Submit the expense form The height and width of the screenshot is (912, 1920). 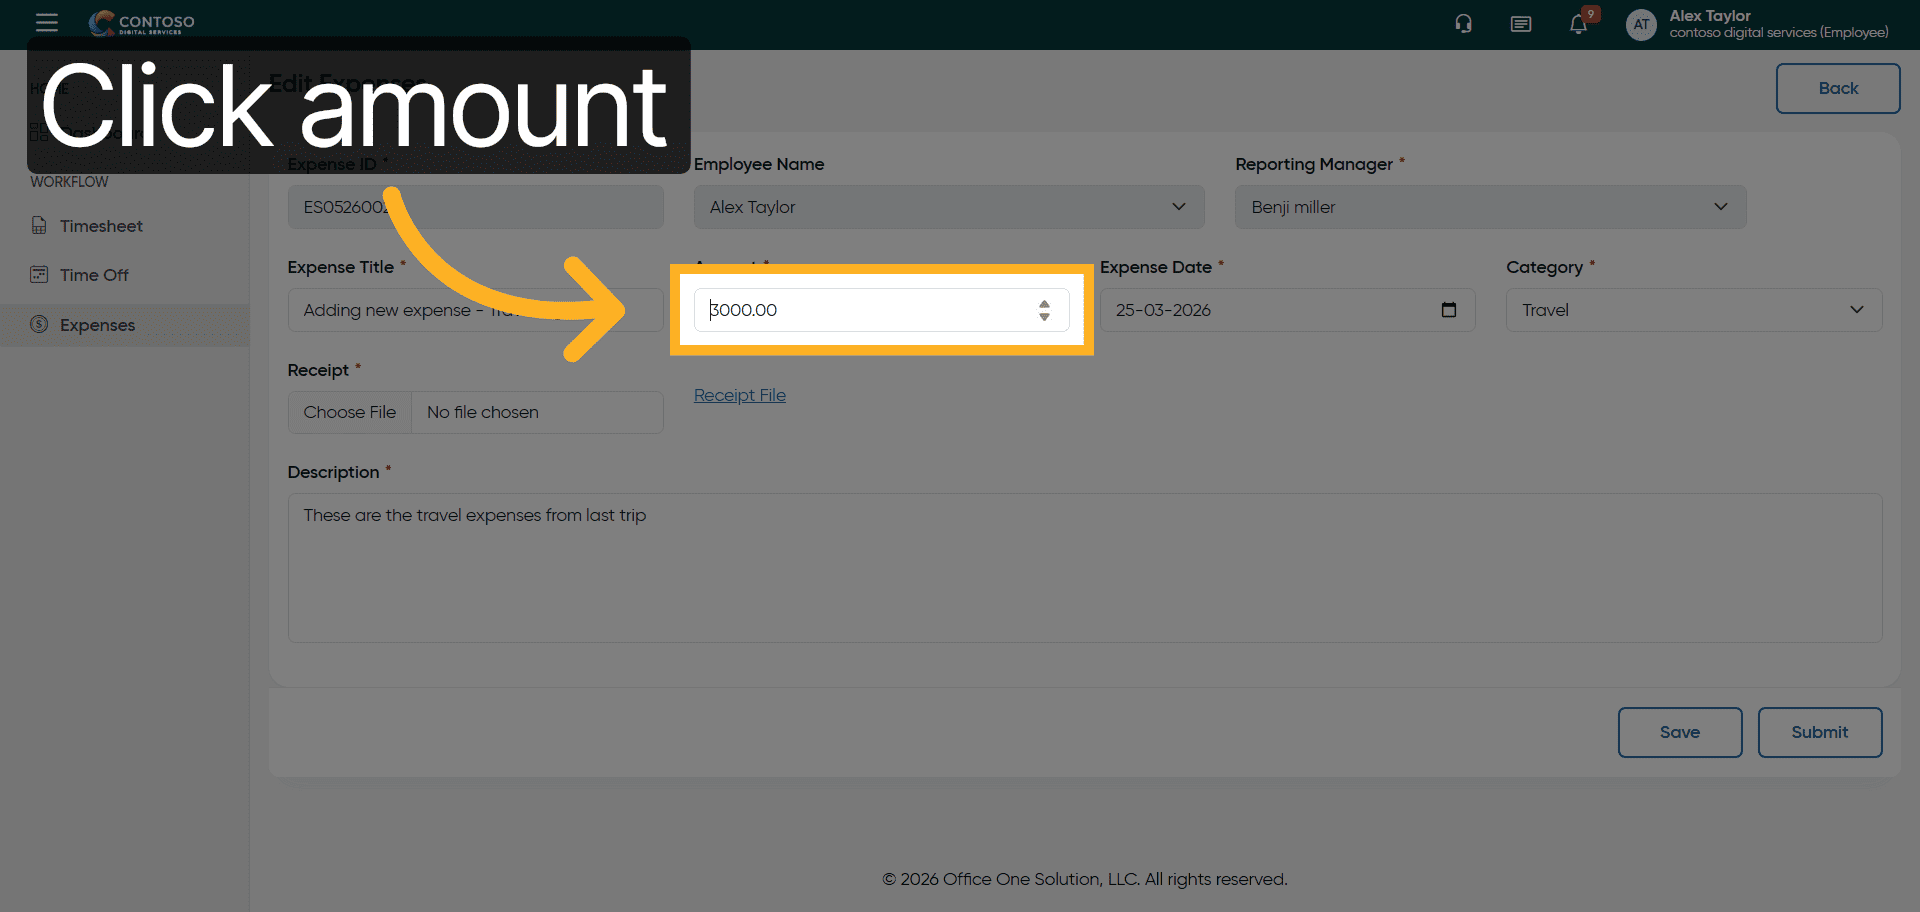click(1819, 732)
